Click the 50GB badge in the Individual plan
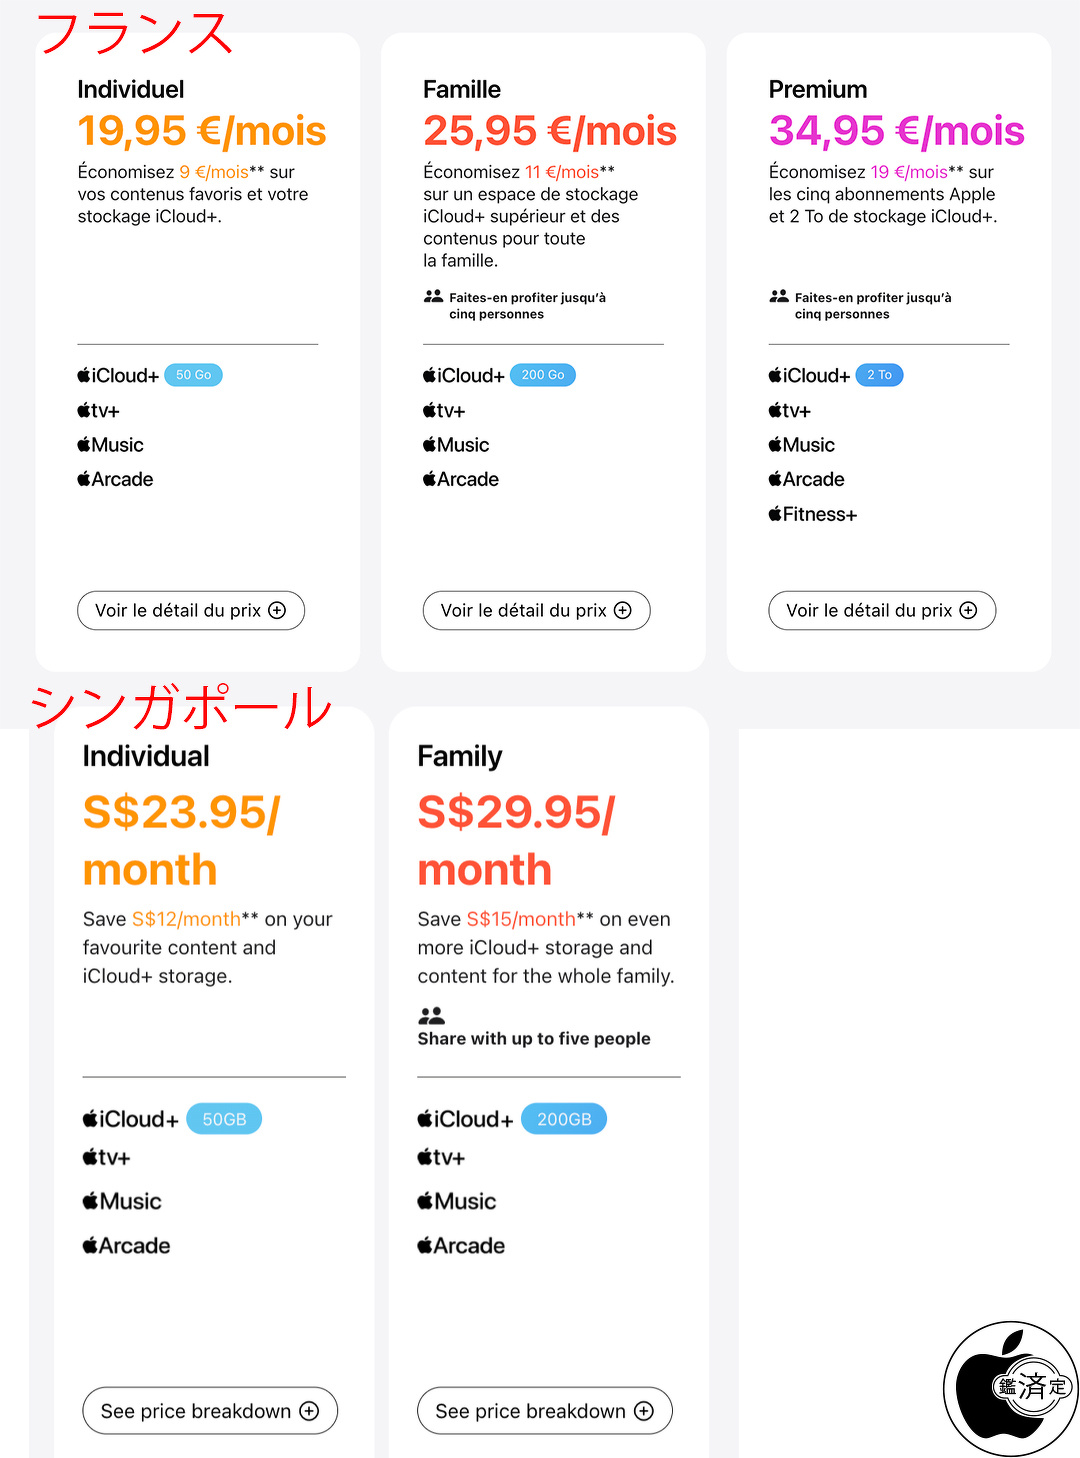 tap(224, 1119)
